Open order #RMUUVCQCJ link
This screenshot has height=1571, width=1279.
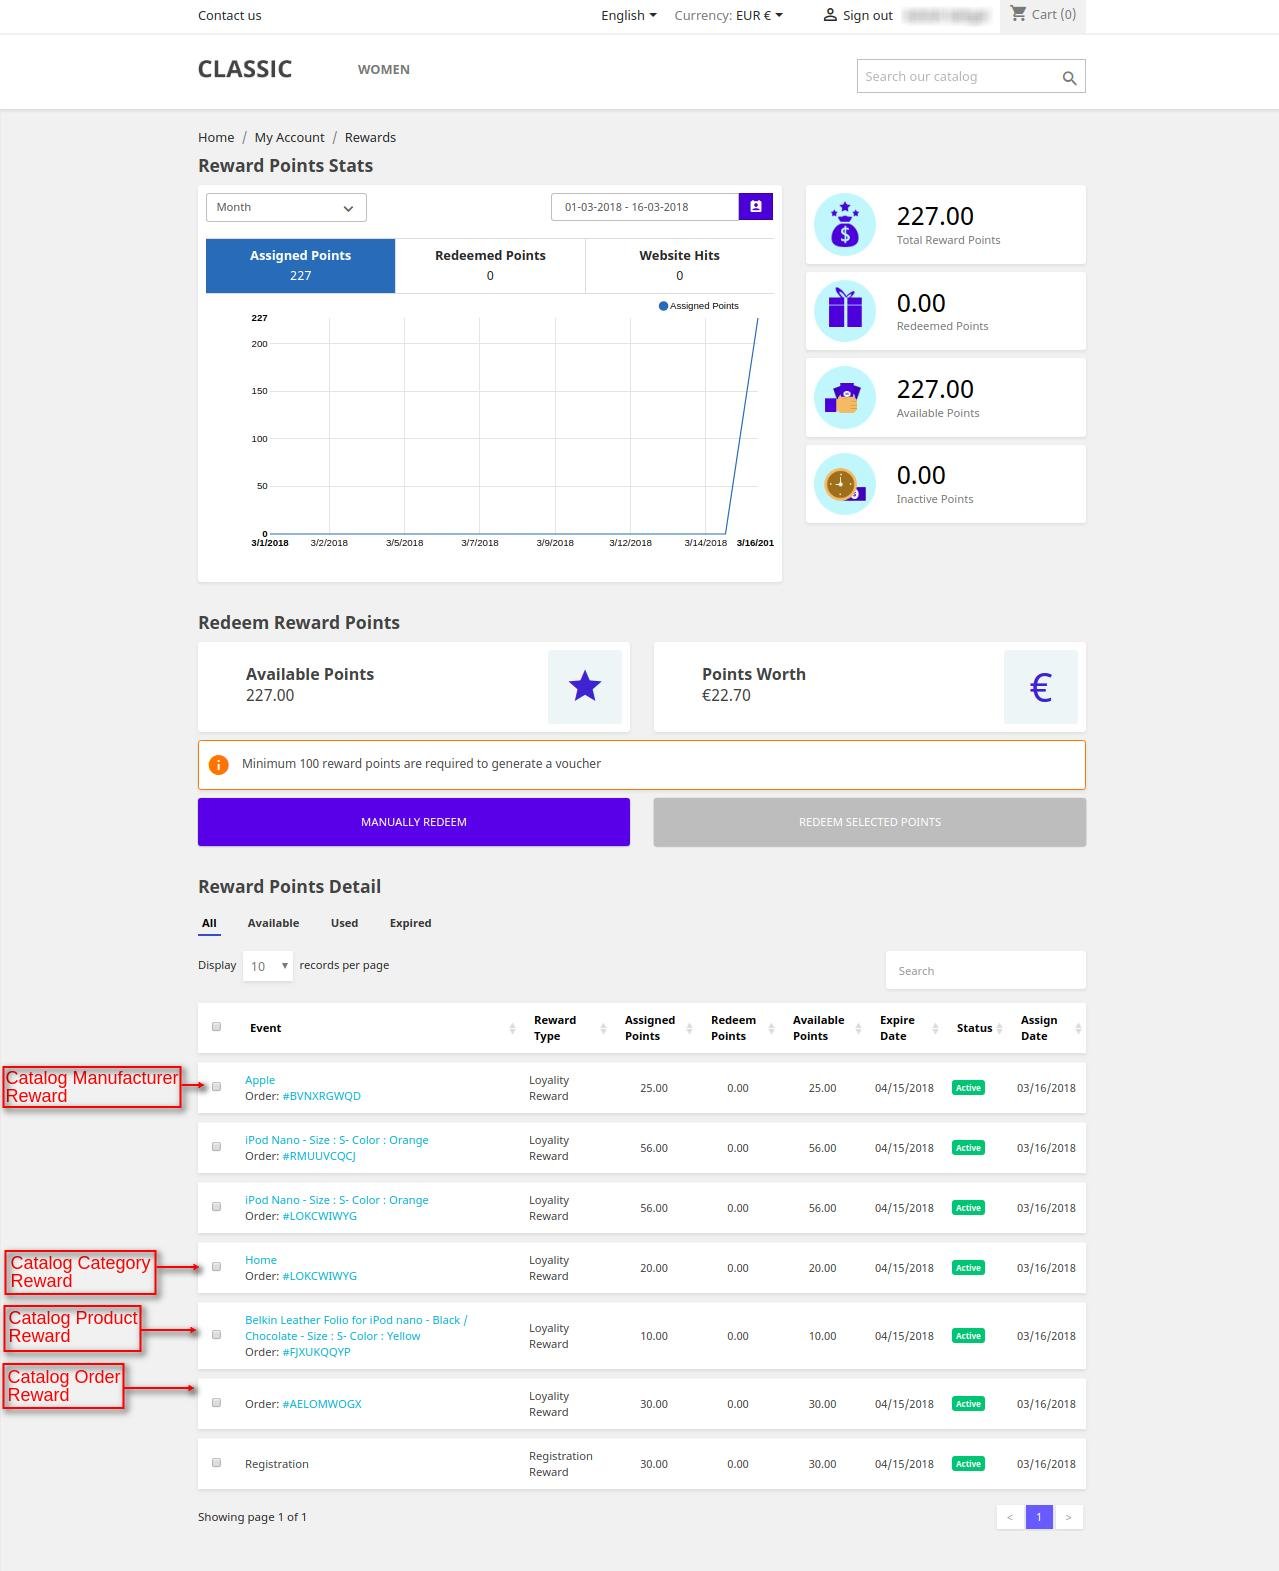coord(319,1156)
